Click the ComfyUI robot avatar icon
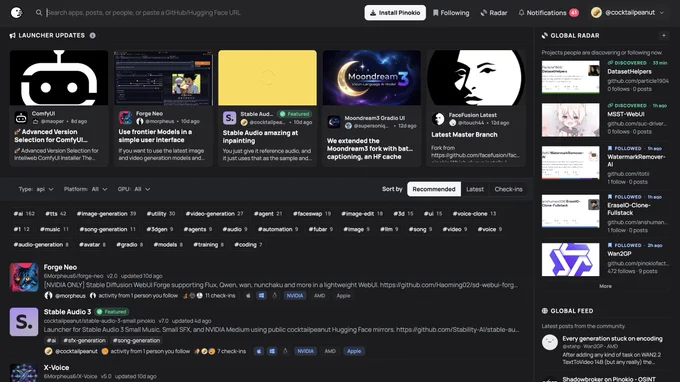Viewport: 680px width, 382px height. coord(21,118)
